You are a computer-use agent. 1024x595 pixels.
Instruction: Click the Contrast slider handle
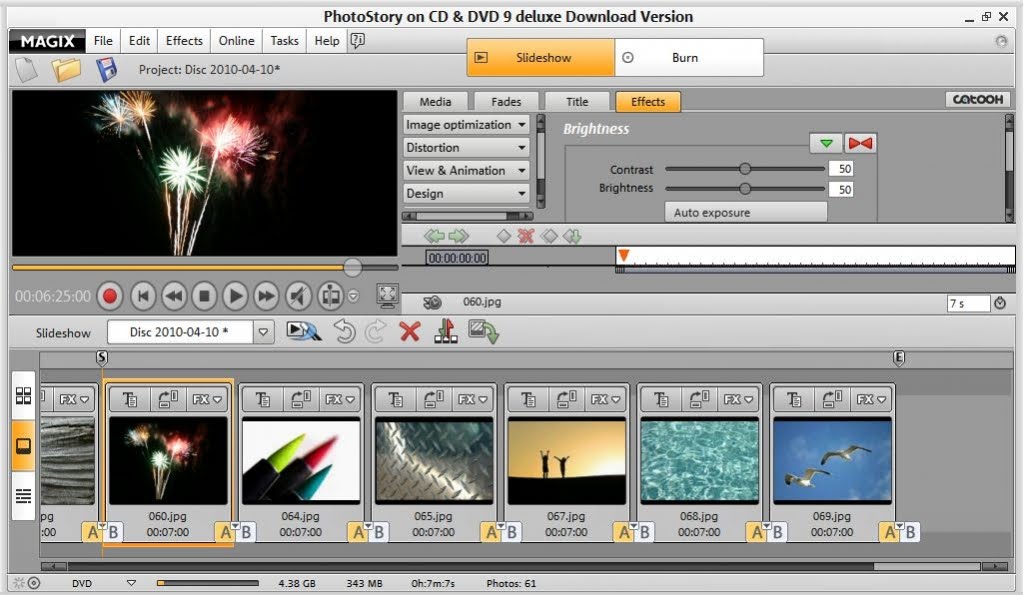745,169
